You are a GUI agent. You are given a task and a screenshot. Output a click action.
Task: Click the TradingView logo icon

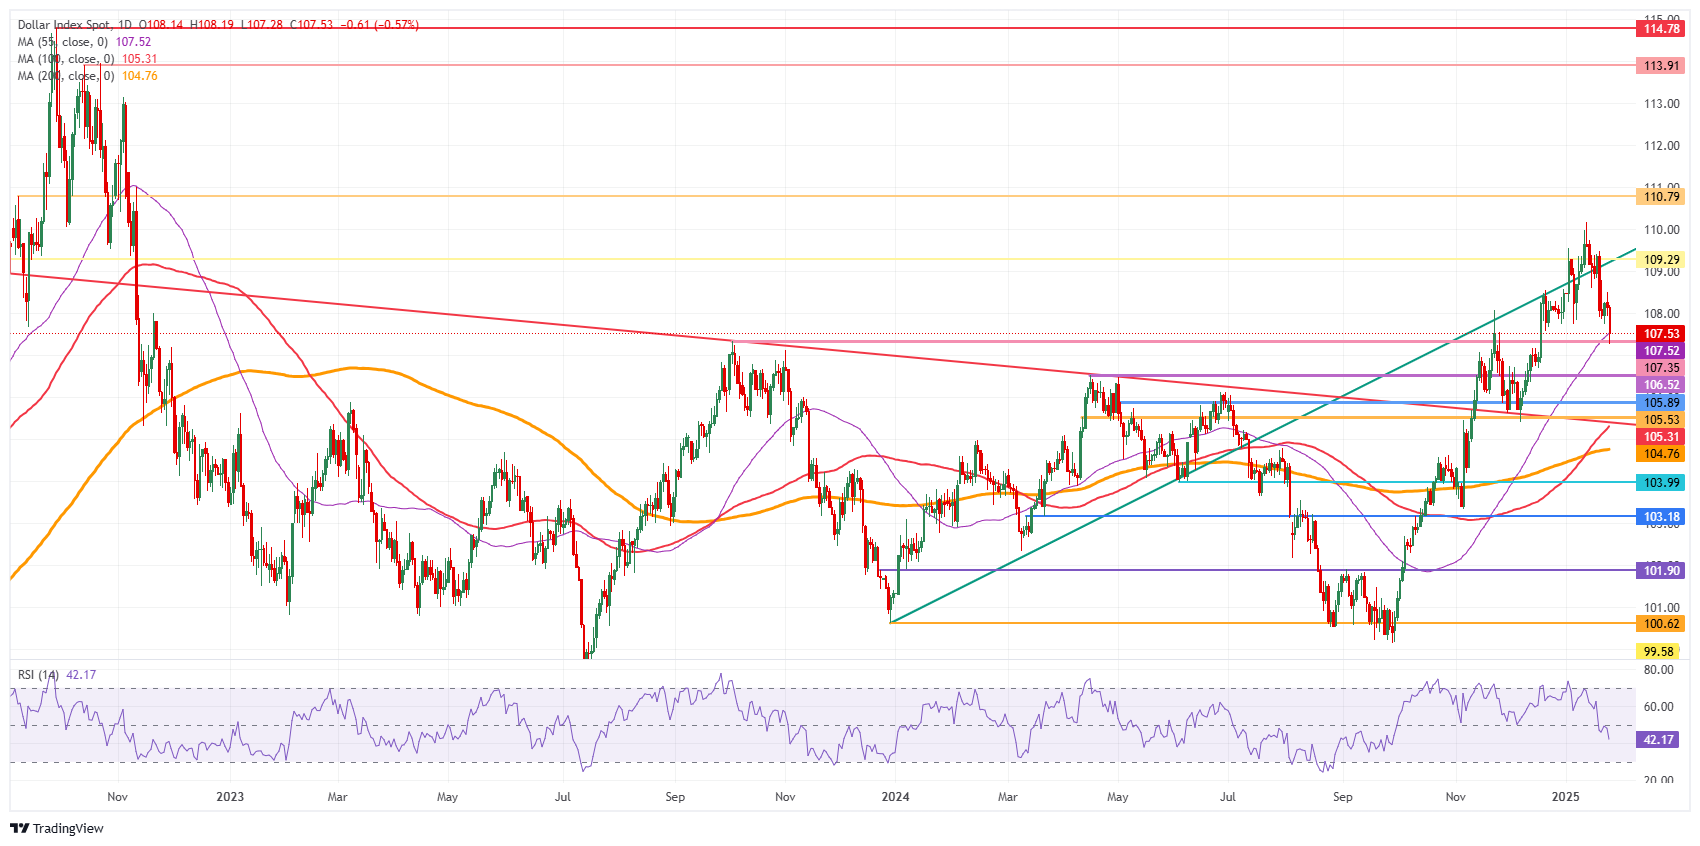coord(19,828)
